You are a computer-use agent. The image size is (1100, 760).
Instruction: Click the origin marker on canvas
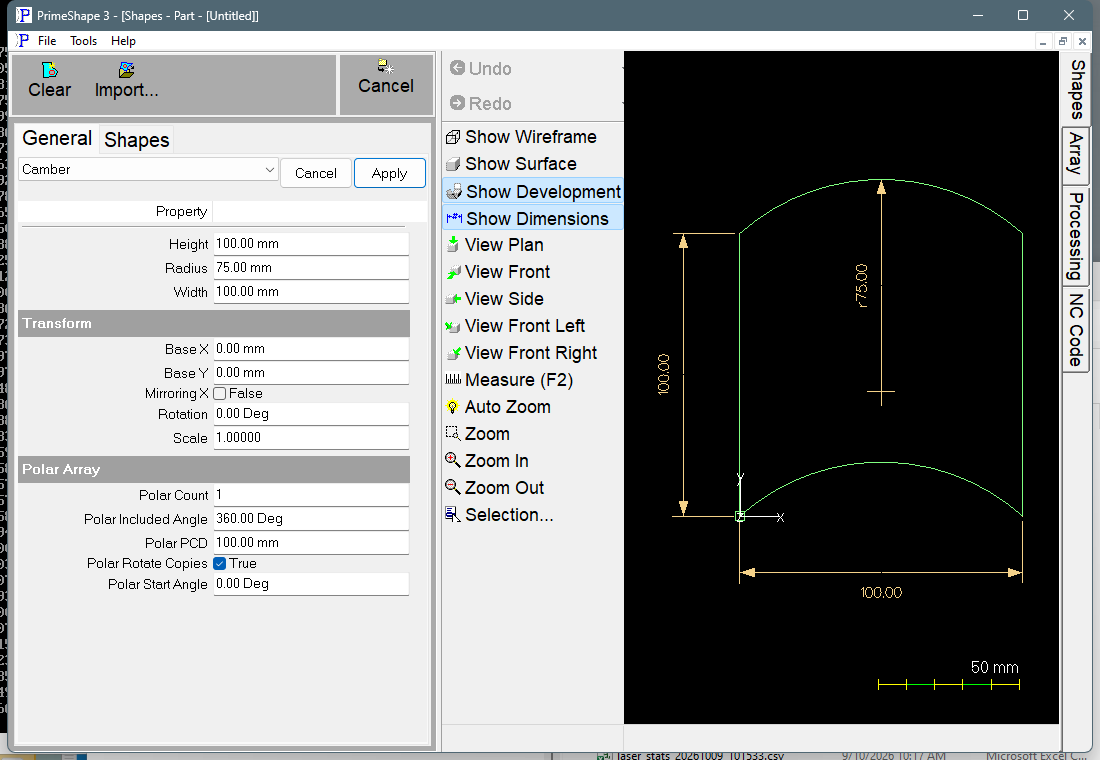tap(739, 516)
